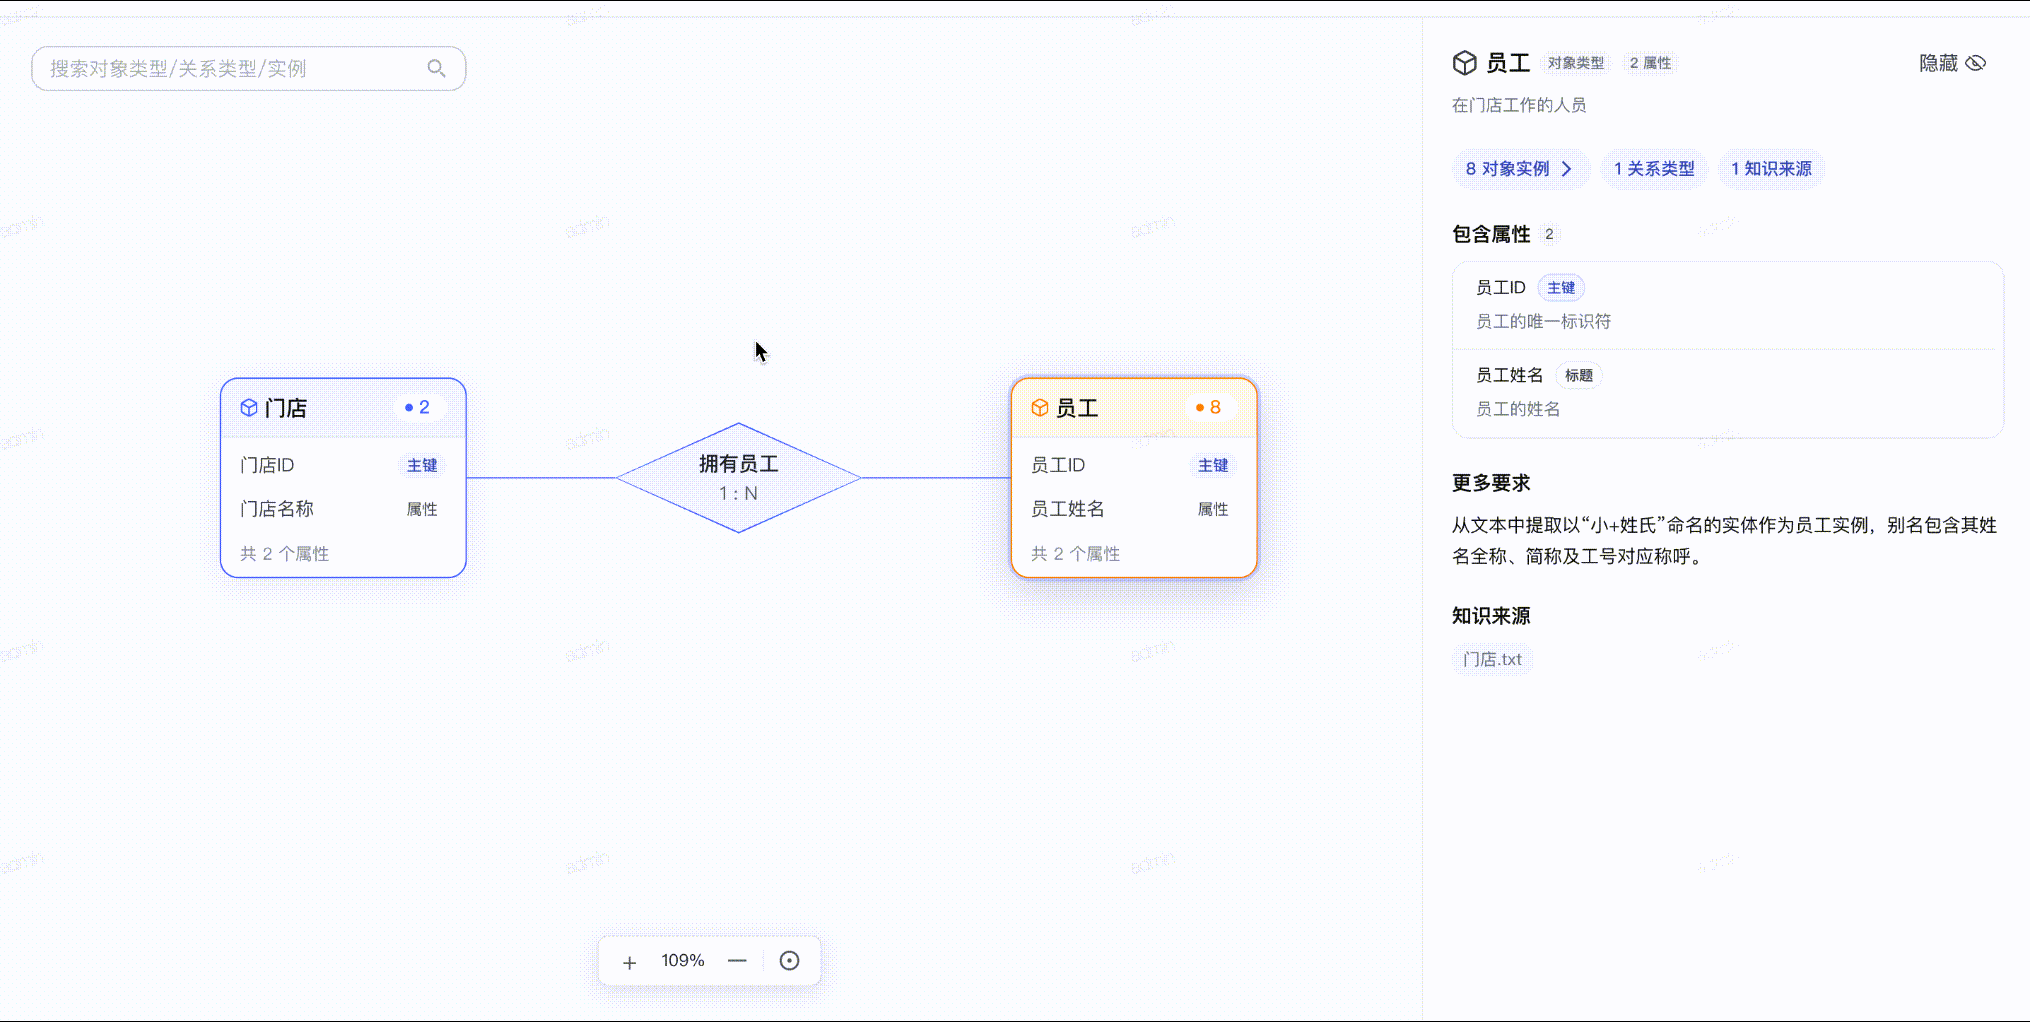Zoom in with the plus icon
The width and height of the screenshot is (2030, 1022).
(629, 962)
